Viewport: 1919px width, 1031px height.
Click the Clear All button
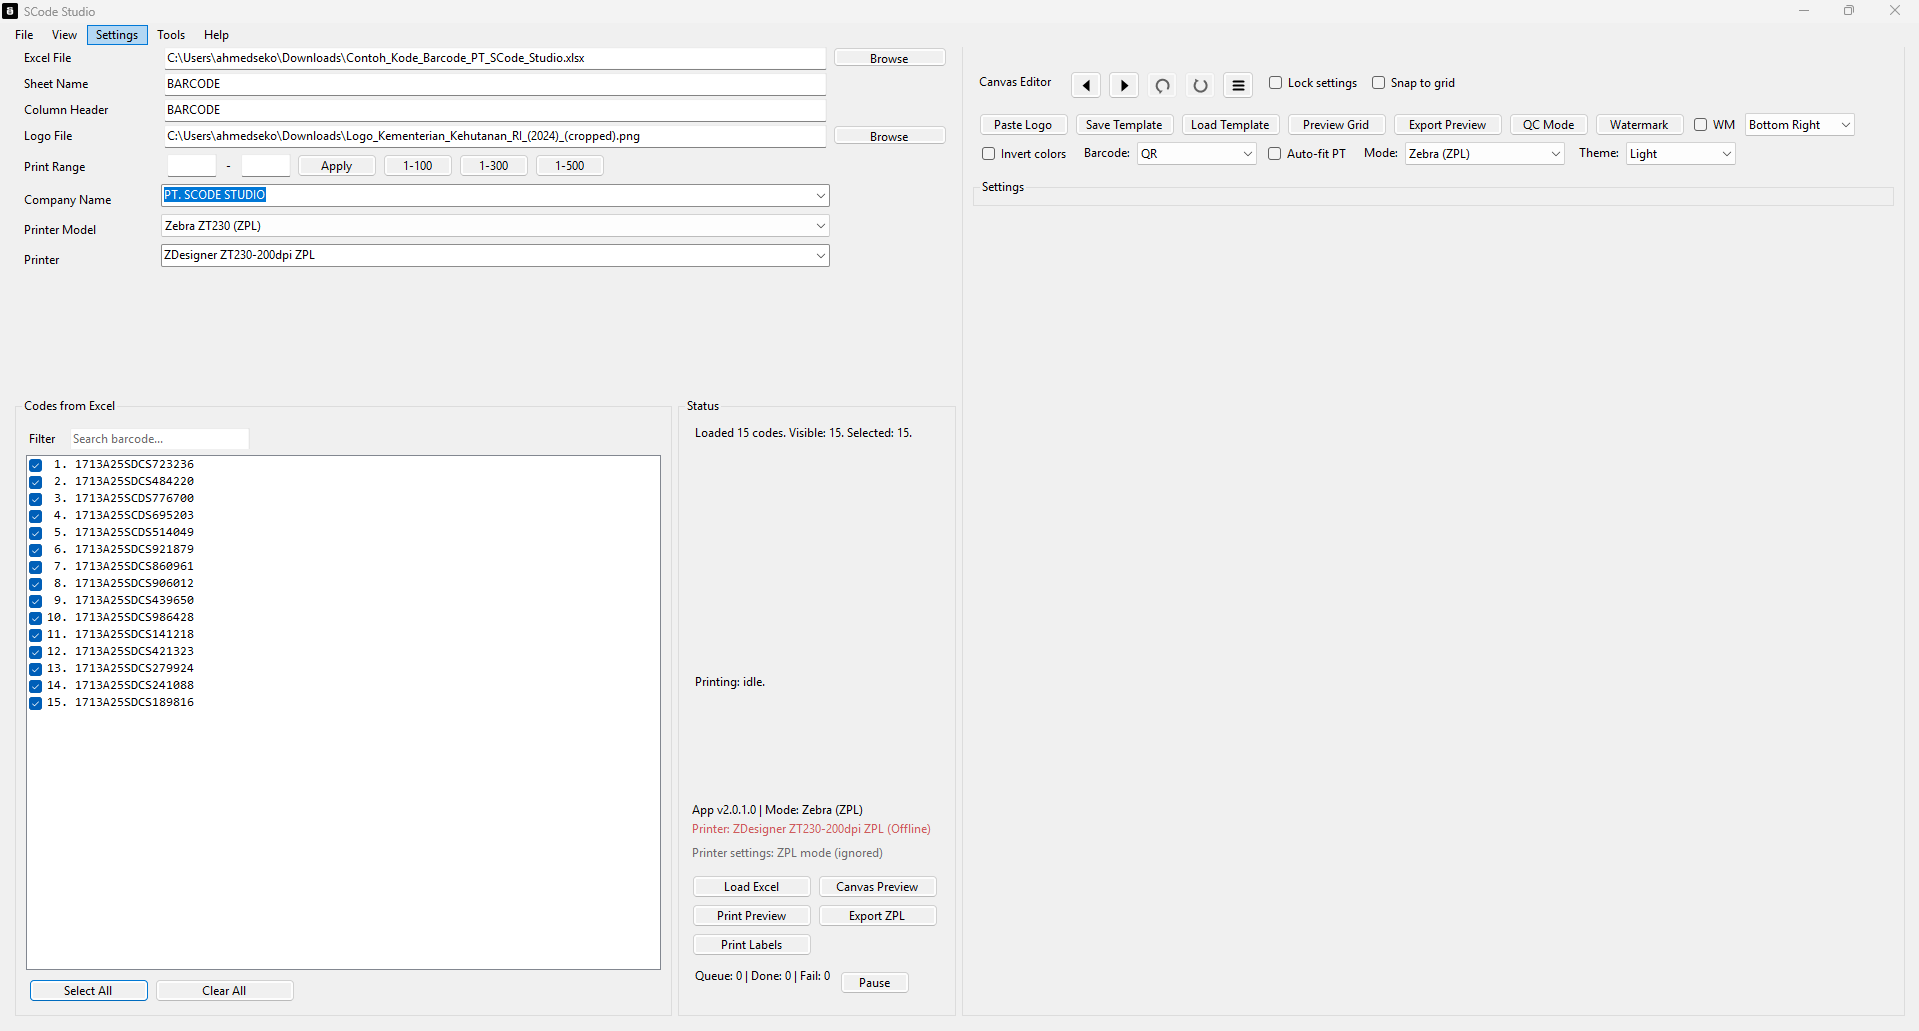click(224, 991)
